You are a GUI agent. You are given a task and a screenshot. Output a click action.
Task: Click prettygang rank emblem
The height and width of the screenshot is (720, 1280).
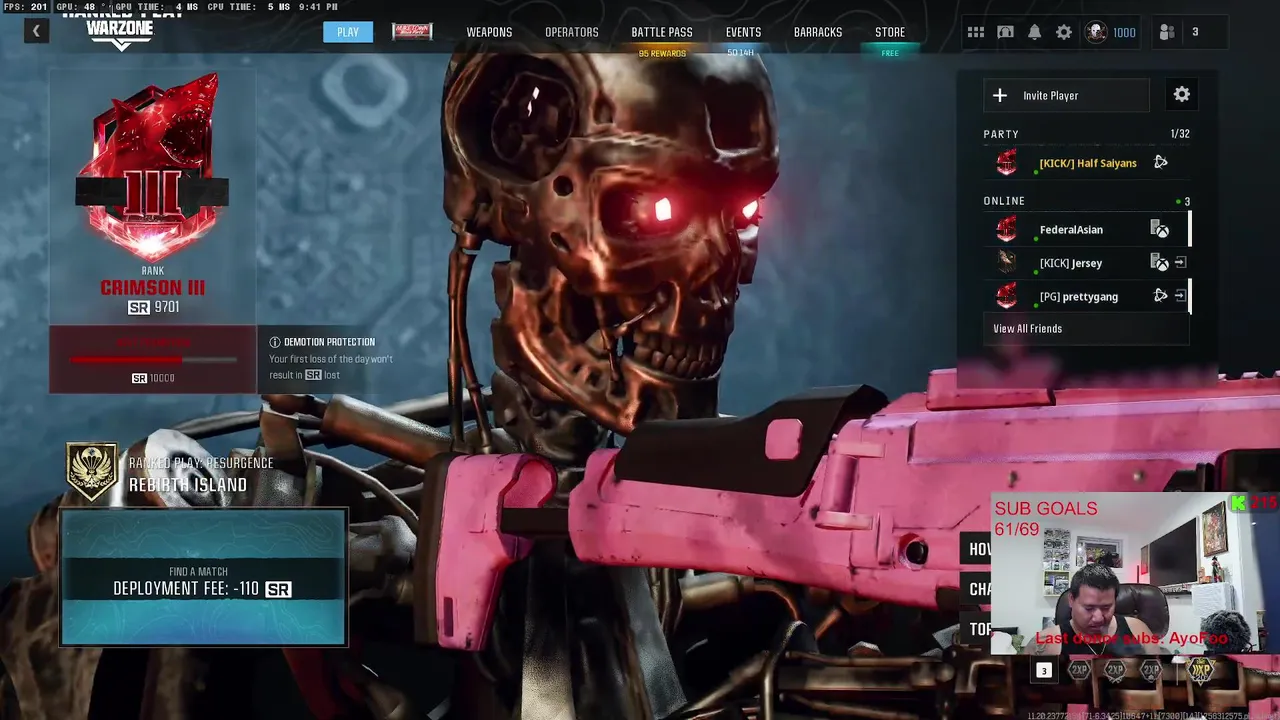tap(1007, 296)
